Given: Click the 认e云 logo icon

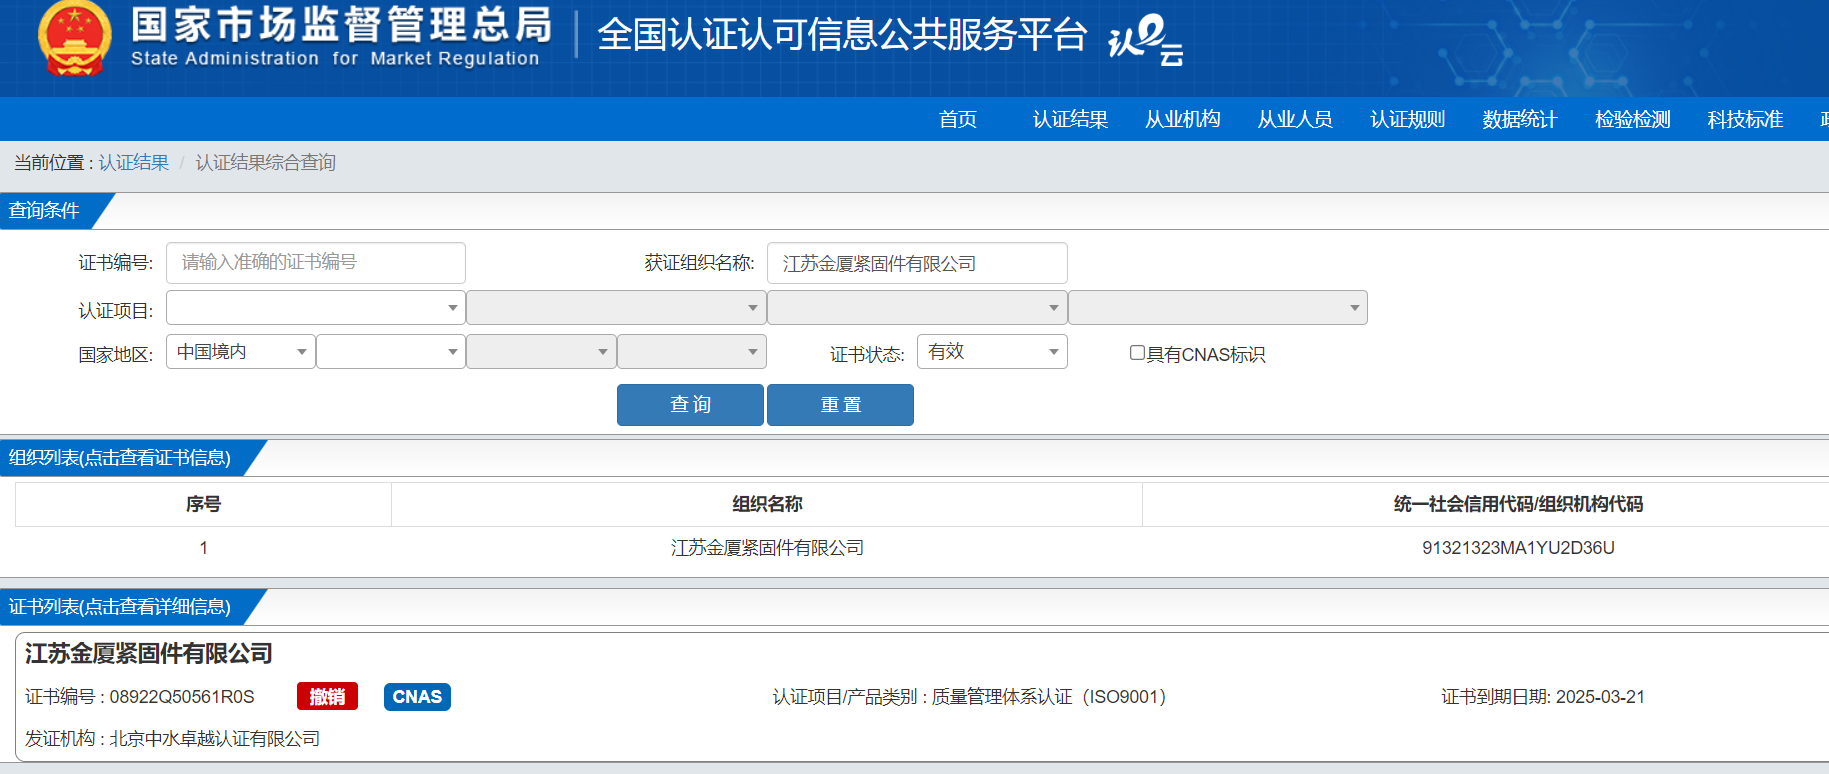Looking at the screenshot, I should coord(1146,39).
